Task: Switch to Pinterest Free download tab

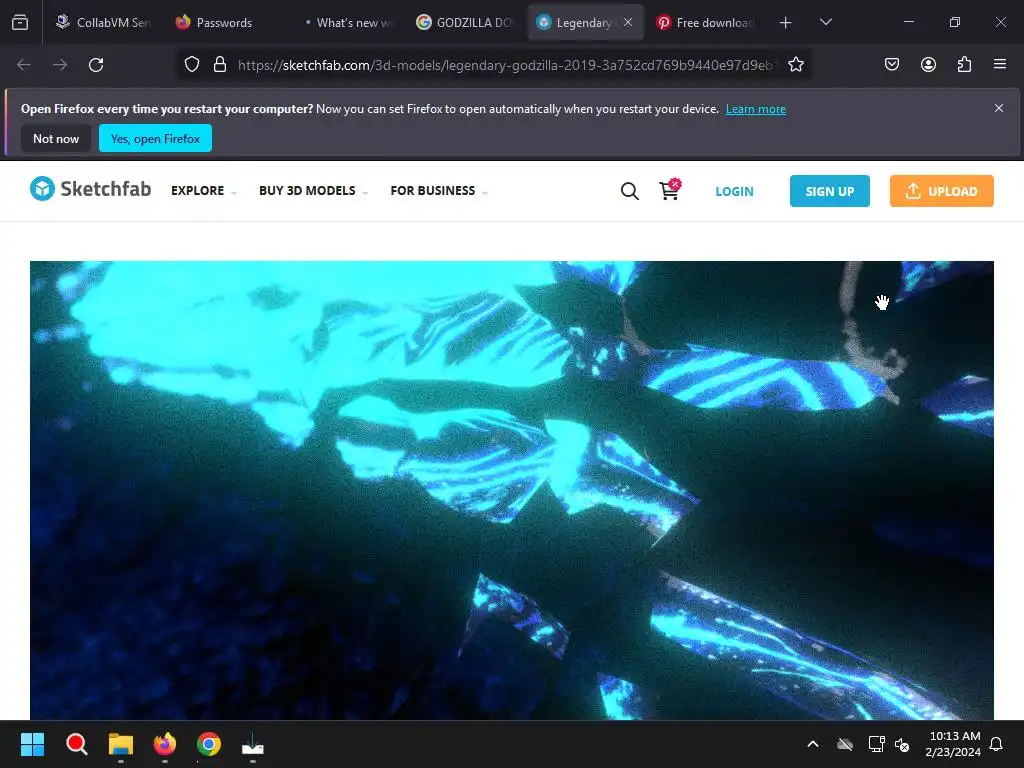Action: [x=706, y=23]
